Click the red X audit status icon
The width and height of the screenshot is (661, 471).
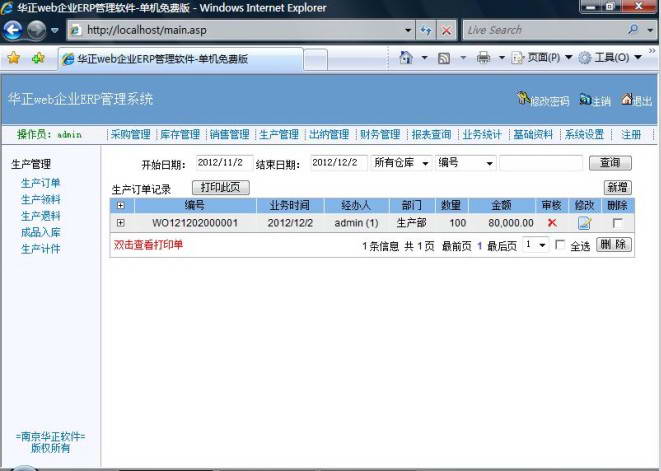point(552,223)
